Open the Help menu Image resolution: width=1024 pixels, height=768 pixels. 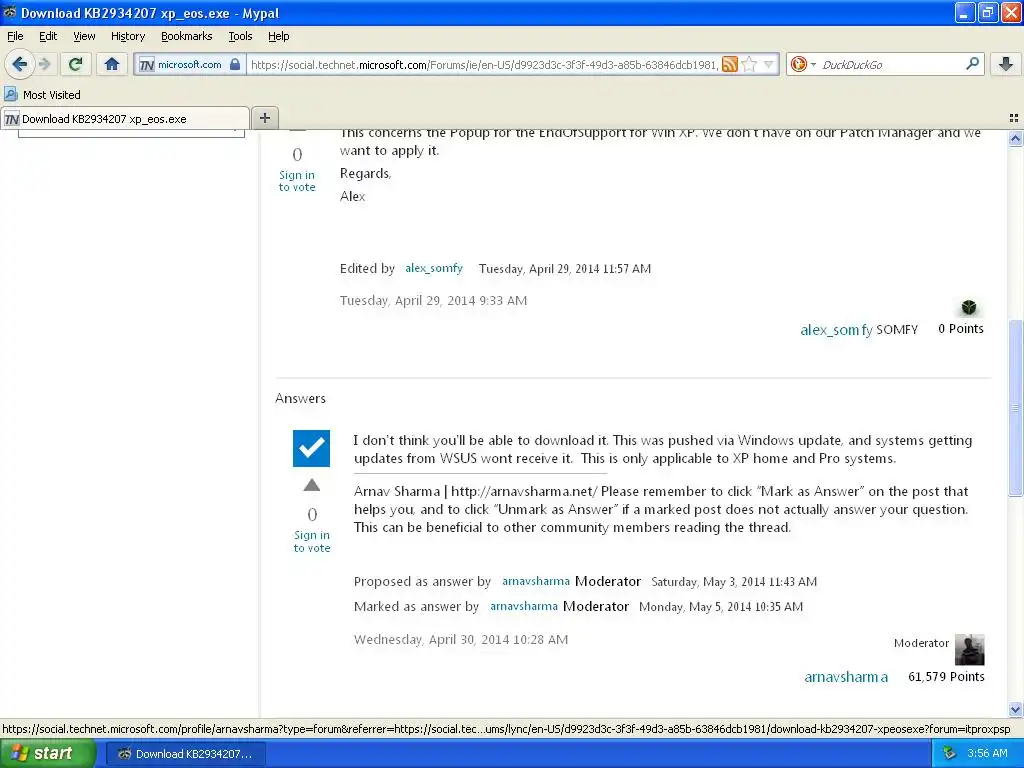click(278, 36)
